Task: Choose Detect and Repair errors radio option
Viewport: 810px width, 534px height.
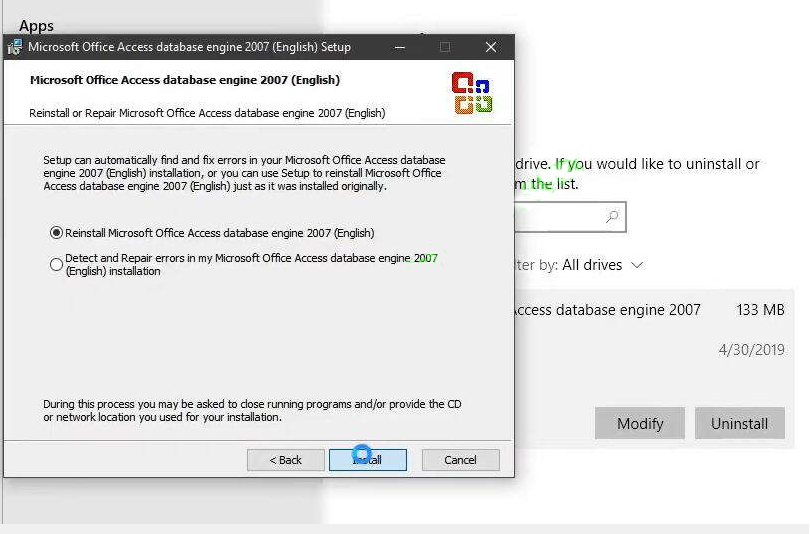Action: 56,264
